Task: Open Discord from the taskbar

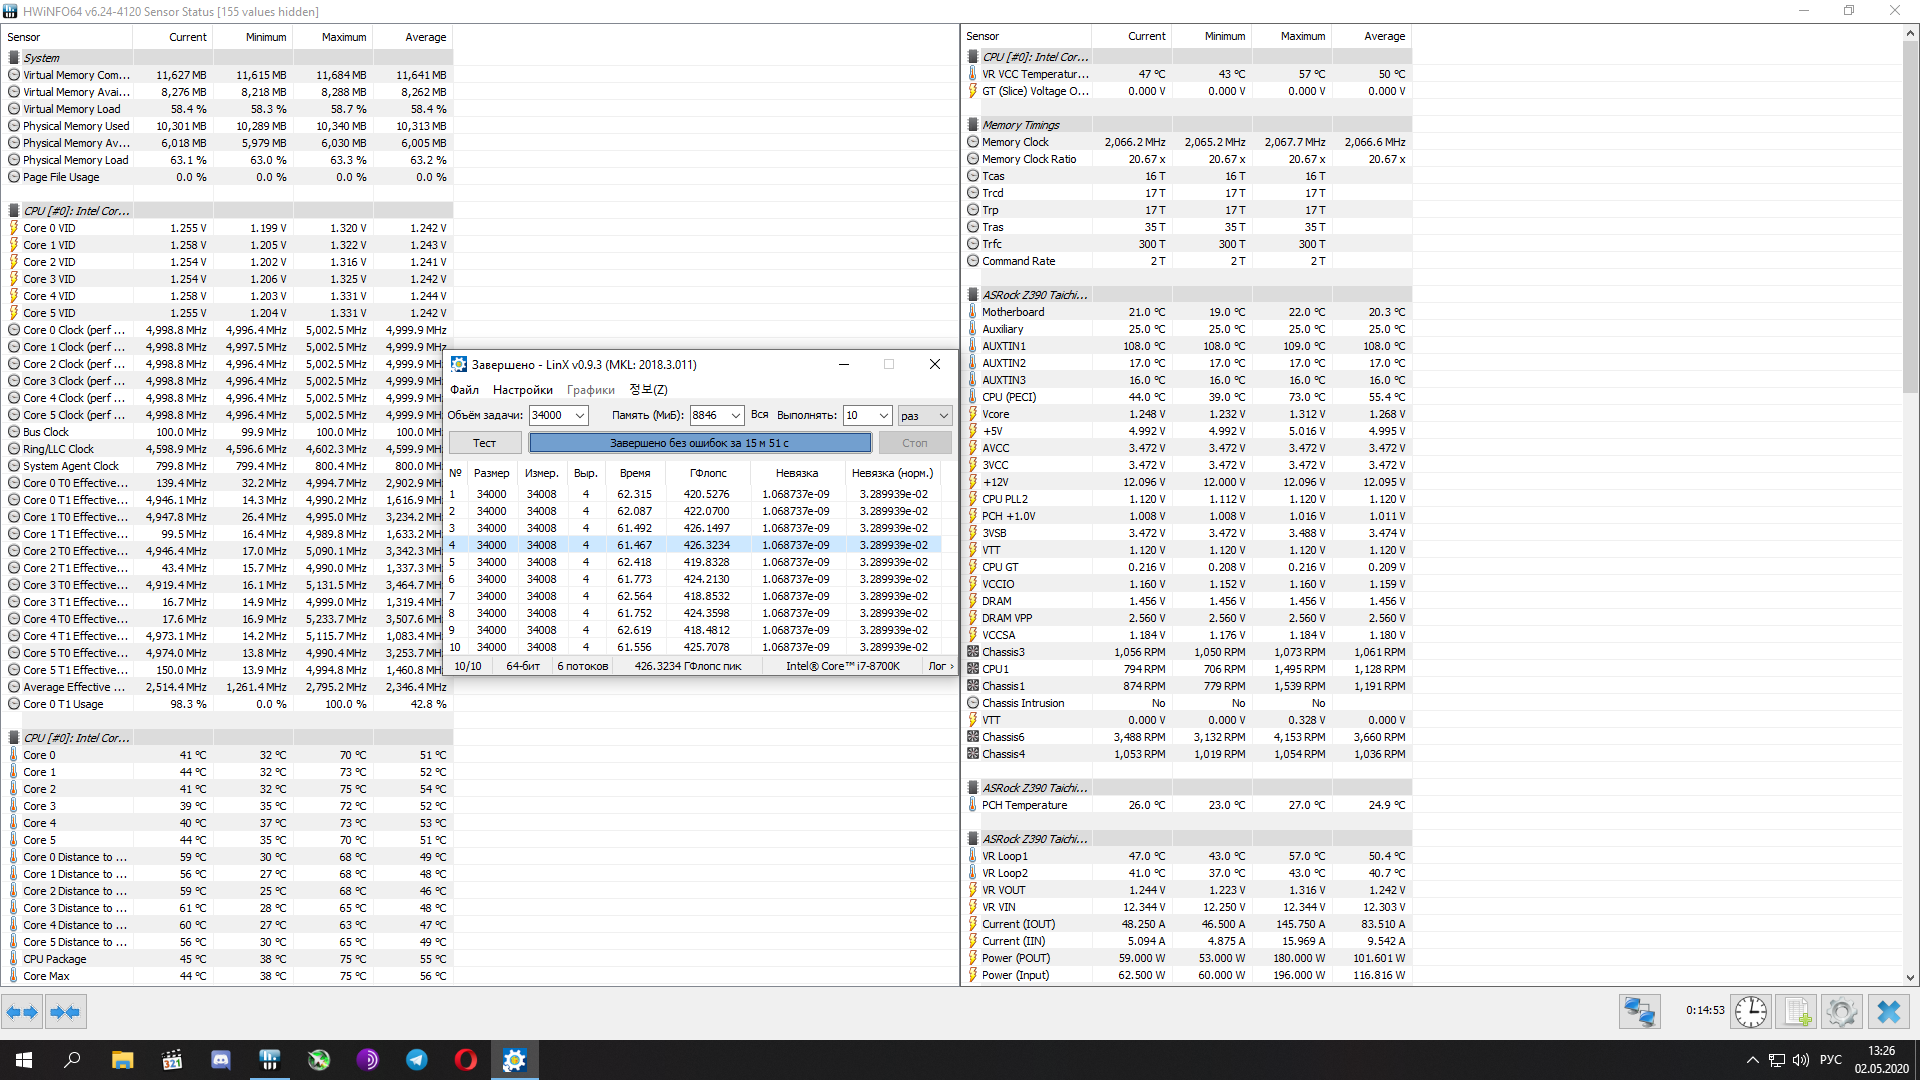Action: [x=221, y=1060]
